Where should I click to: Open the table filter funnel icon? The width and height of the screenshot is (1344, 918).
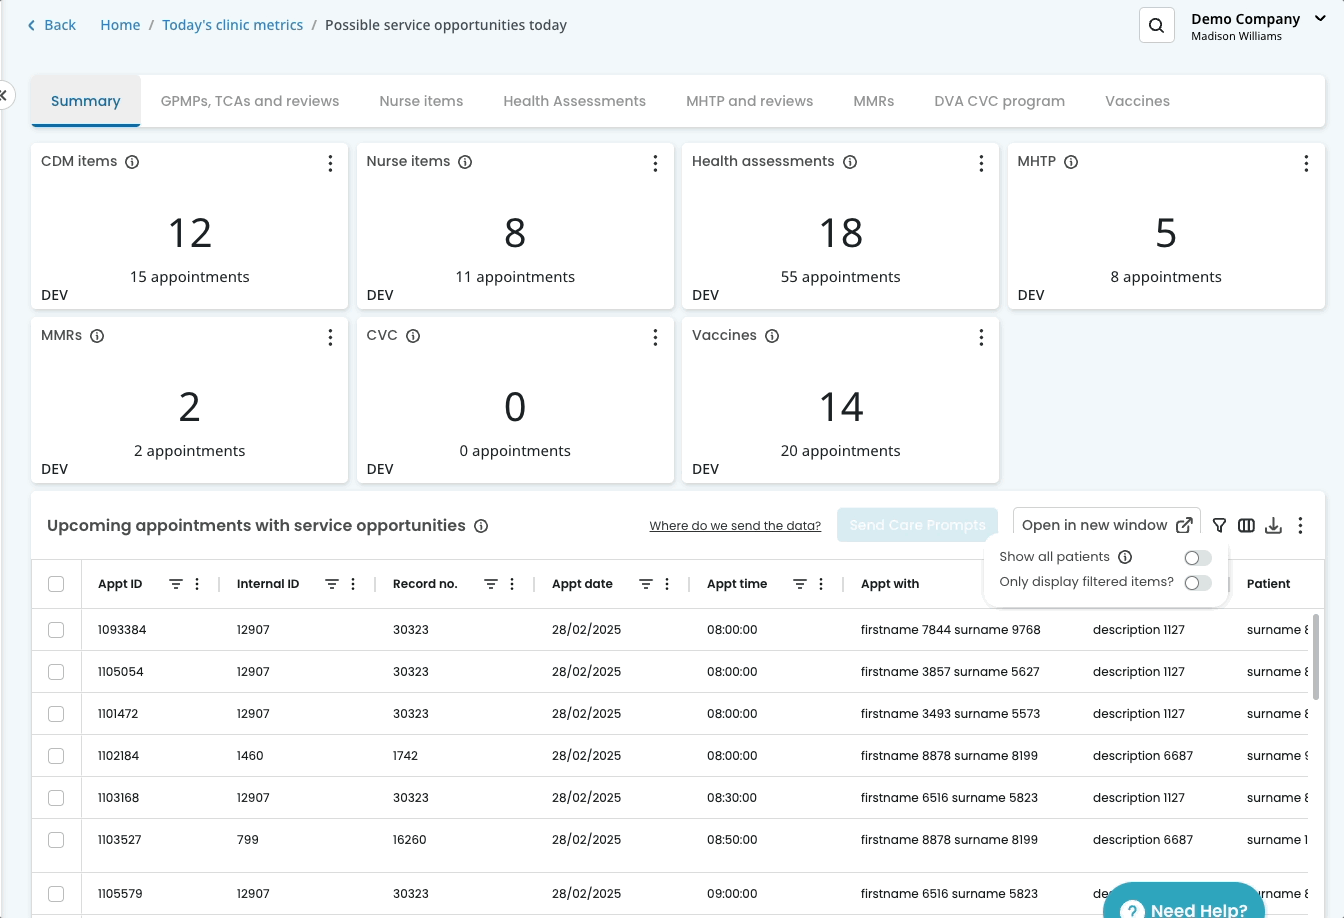(x=1219, y=525)
